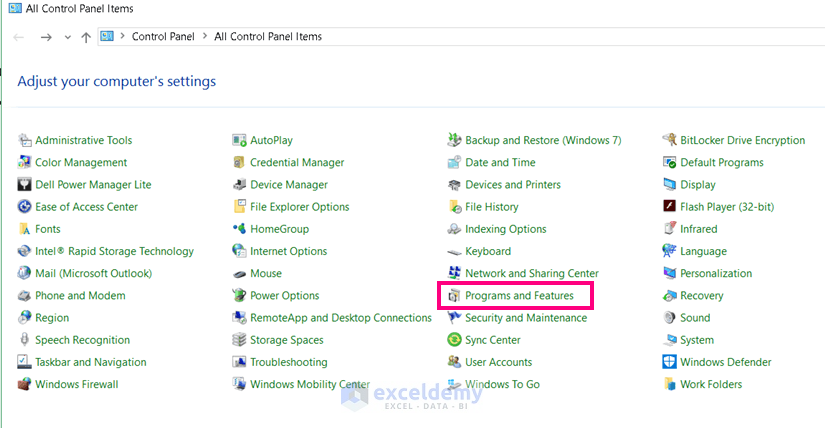Open Personalization link
825x428 pixels.
pyautogui.click(x=716, y=273)
